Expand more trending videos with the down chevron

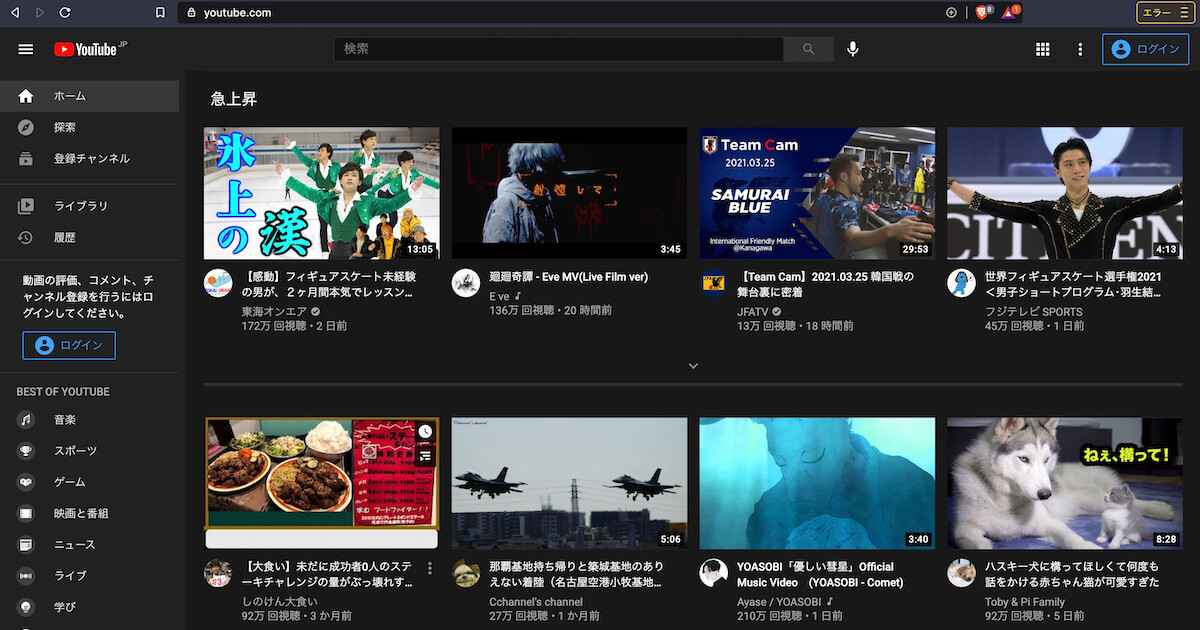(693, 366)
